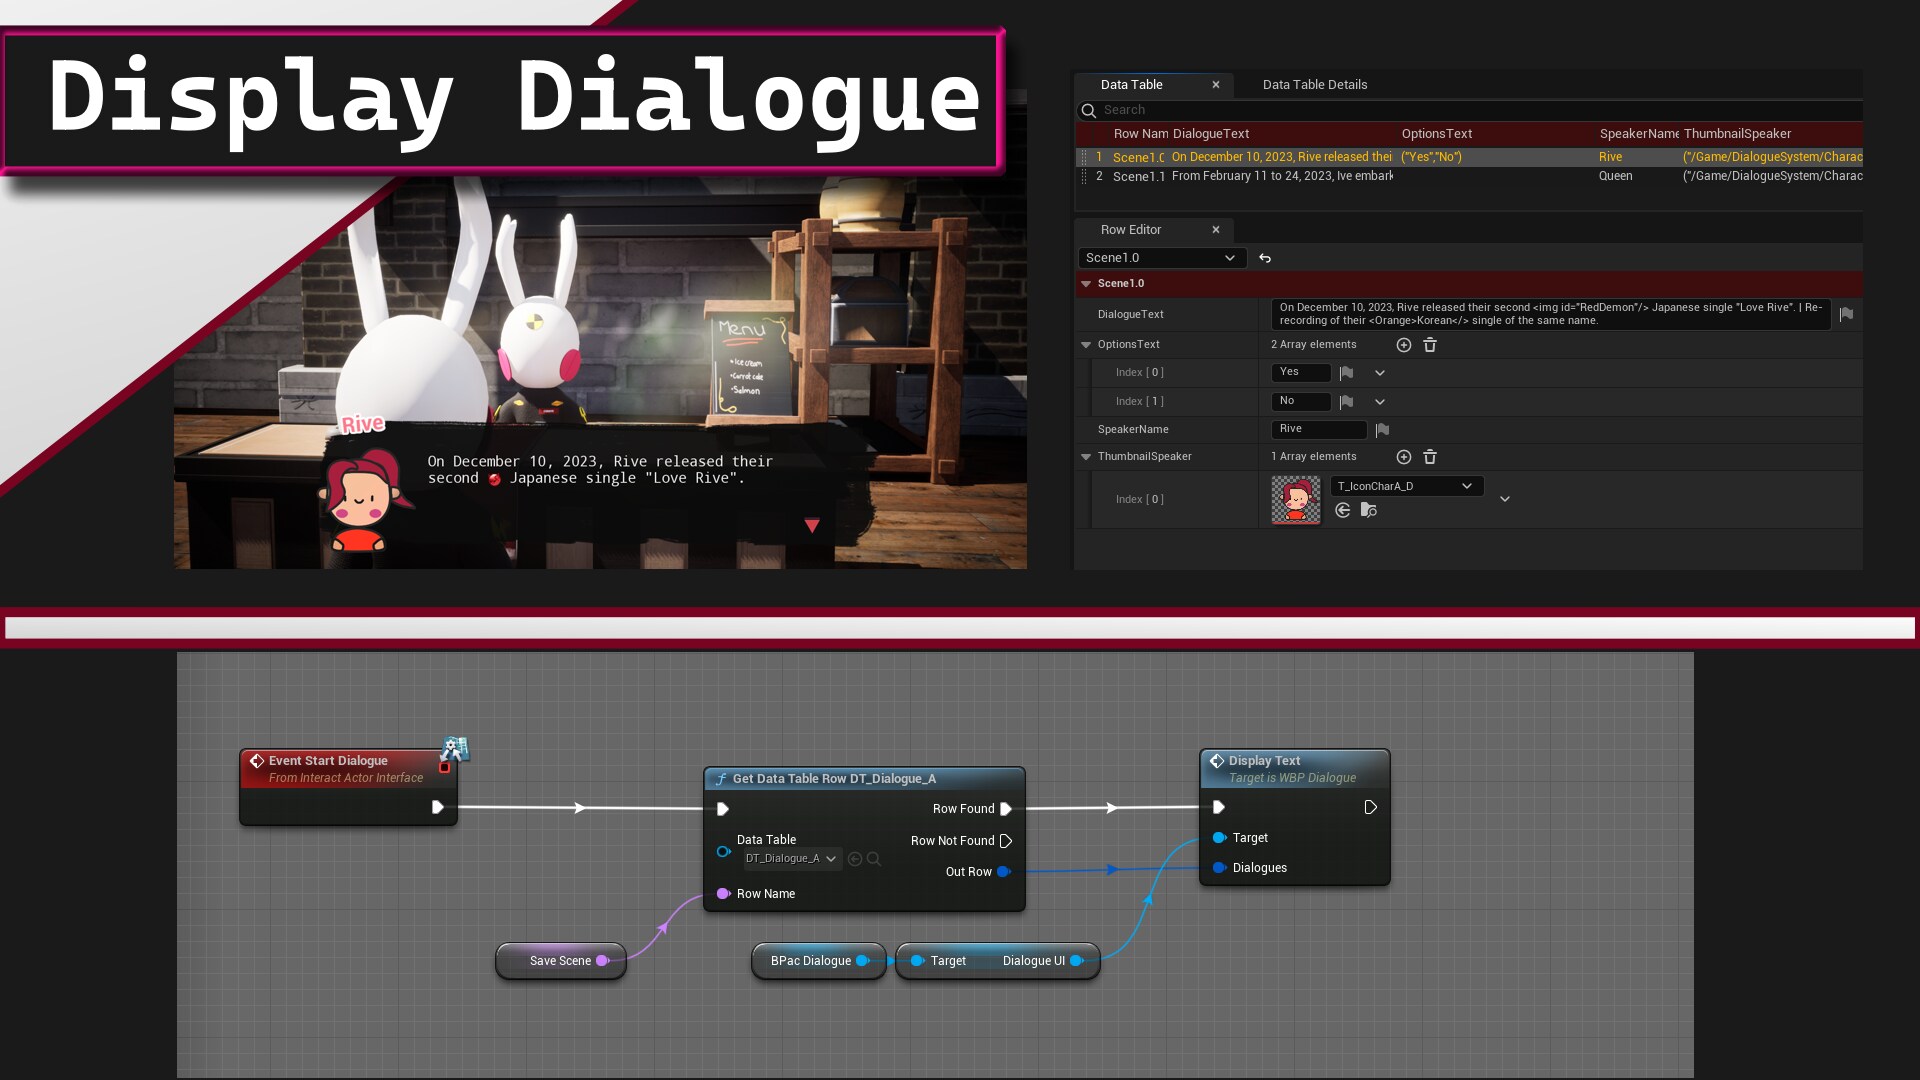
Task: Click the reset arrow beside the Scene1.0 selector
Action: 1265,258
